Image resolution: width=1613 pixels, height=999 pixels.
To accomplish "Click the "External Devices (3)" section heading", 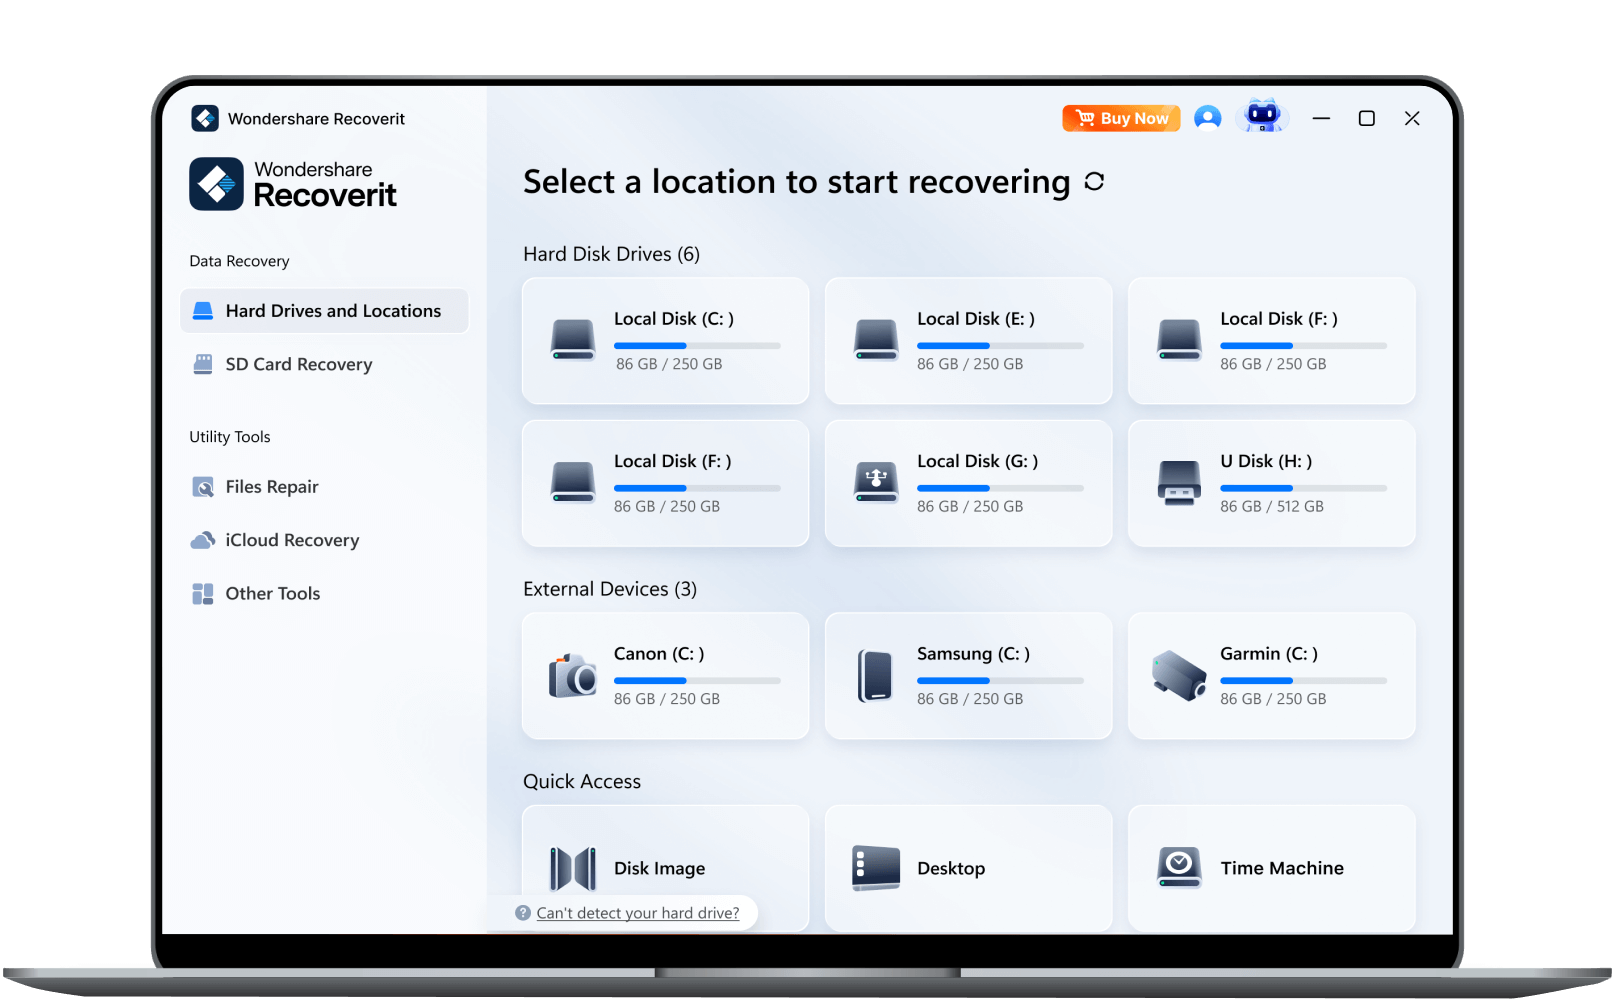I will pyautogui.click(x=610, y=589).
